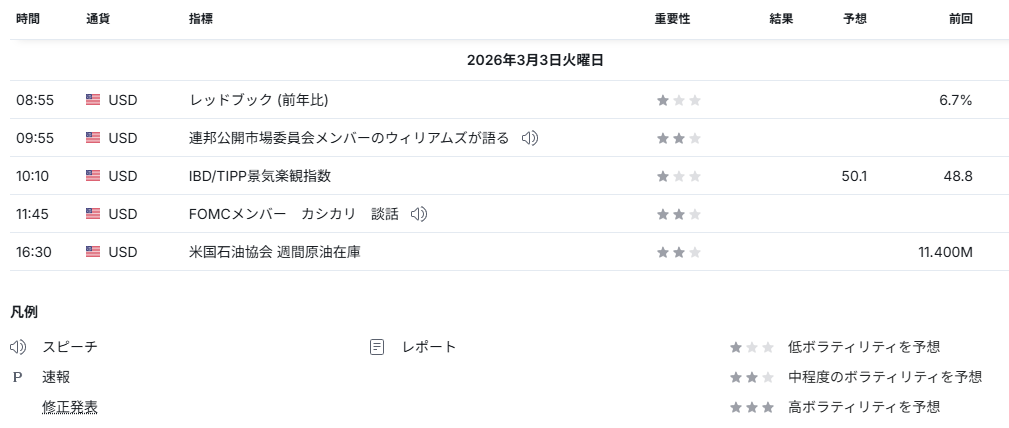The width and height of the screenshot is (1009, 428).
Task: Click the 時間 column header
Action: 28,19
